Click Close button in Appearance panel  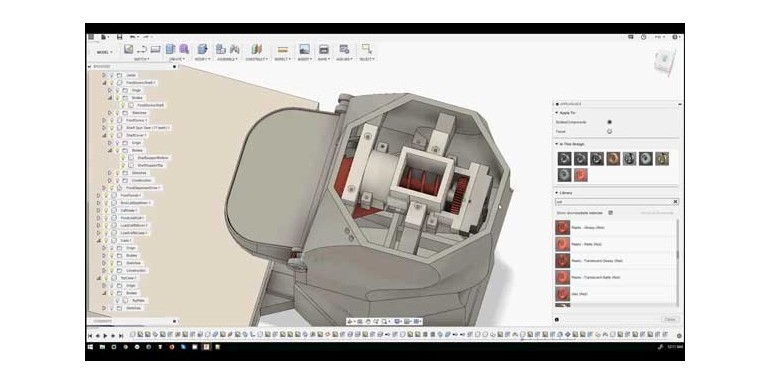(670, 320)
